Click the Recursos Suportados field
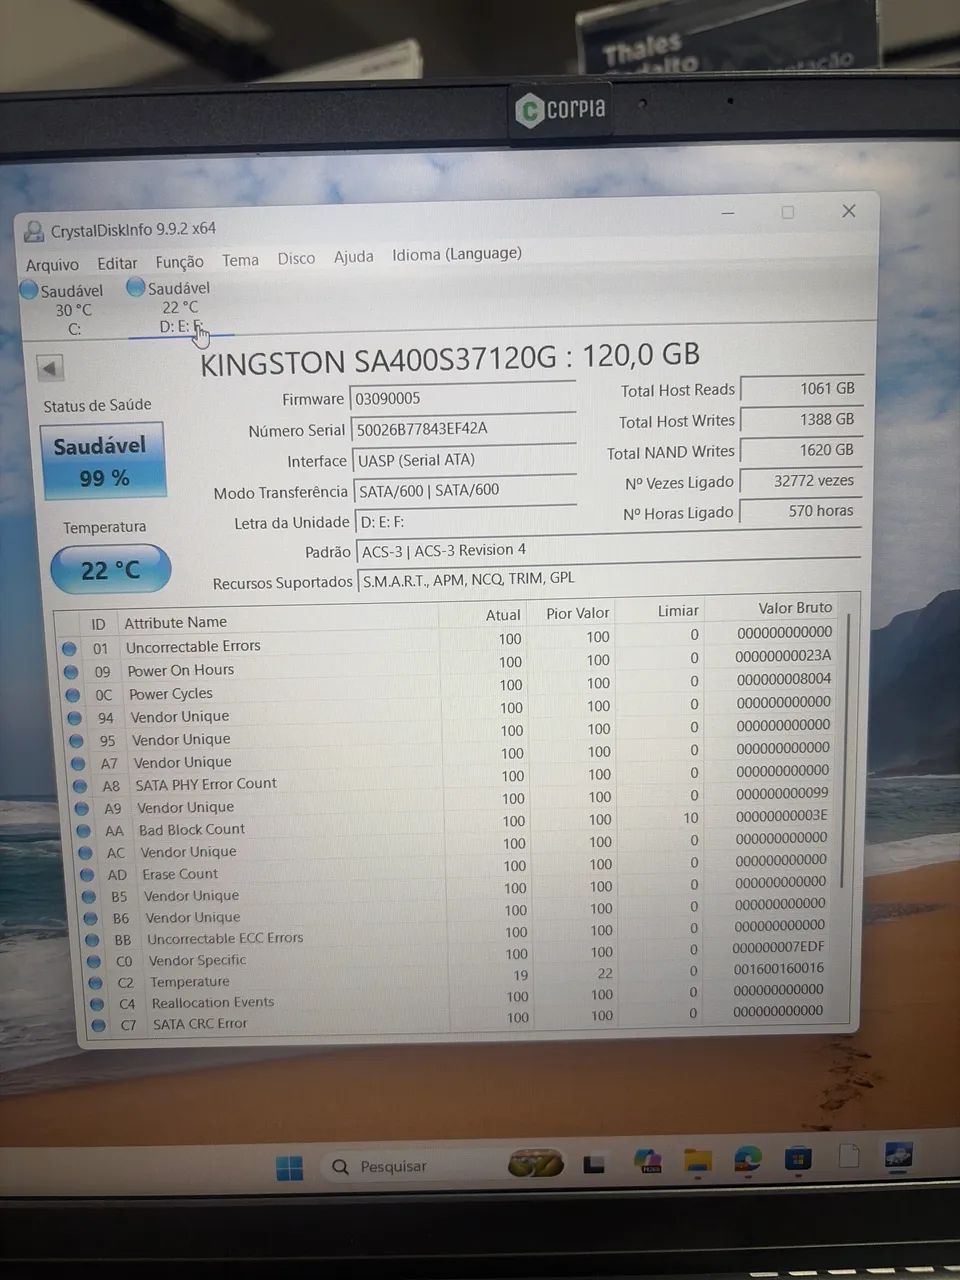Image resolution: width=960 pixels, height=1280 pixels. pos(609,578)
